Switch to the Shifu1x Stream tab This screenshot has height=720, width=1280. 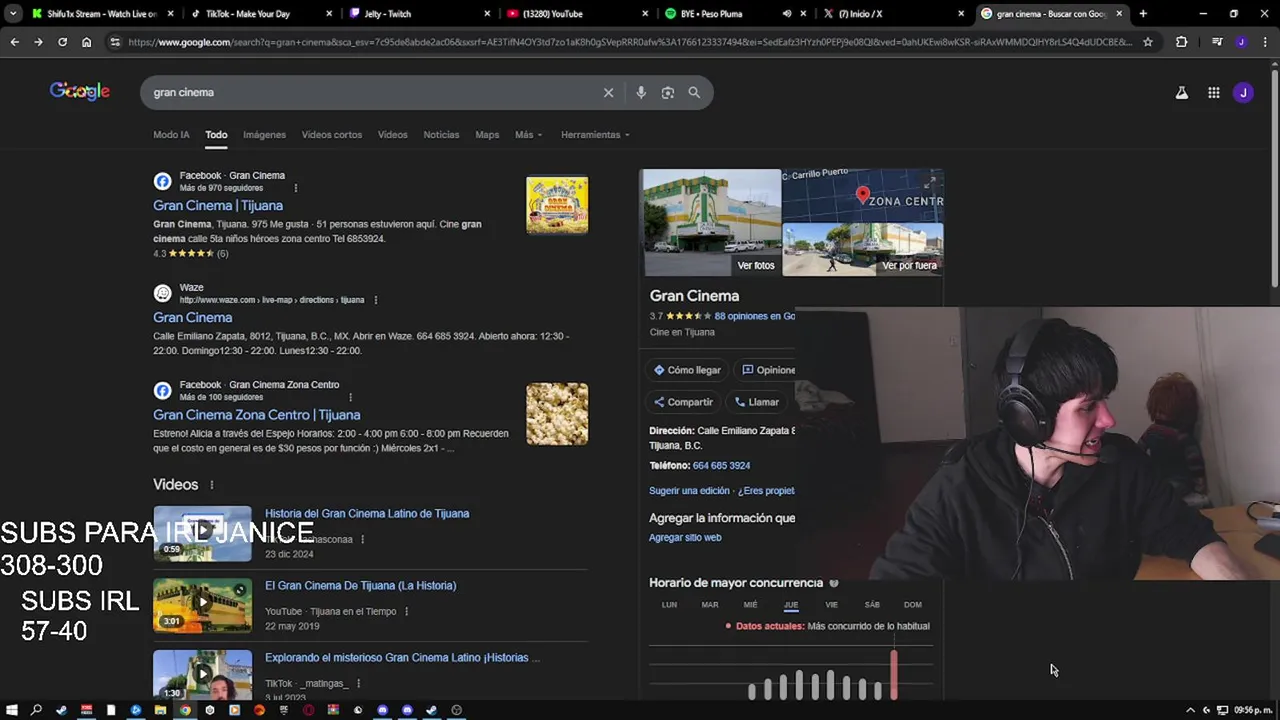coord(102,14)
